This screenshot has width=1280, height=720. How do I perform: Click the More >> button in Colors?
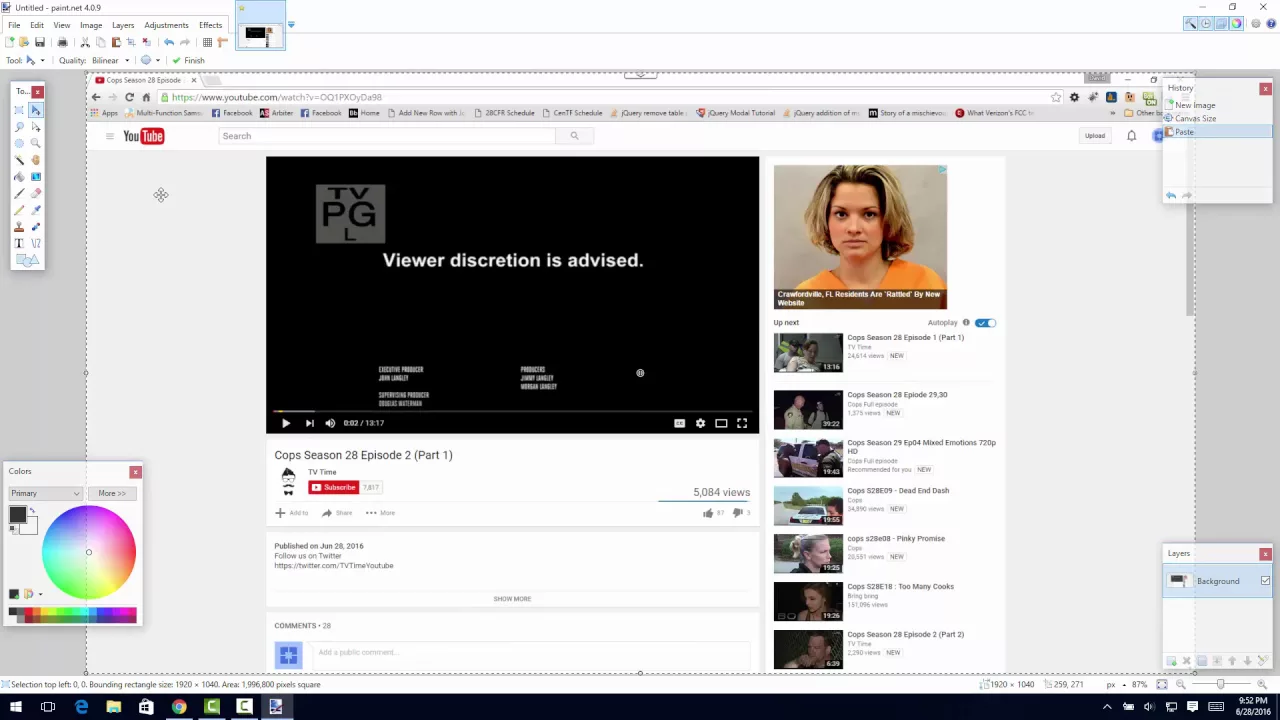[x=112, y=493]
